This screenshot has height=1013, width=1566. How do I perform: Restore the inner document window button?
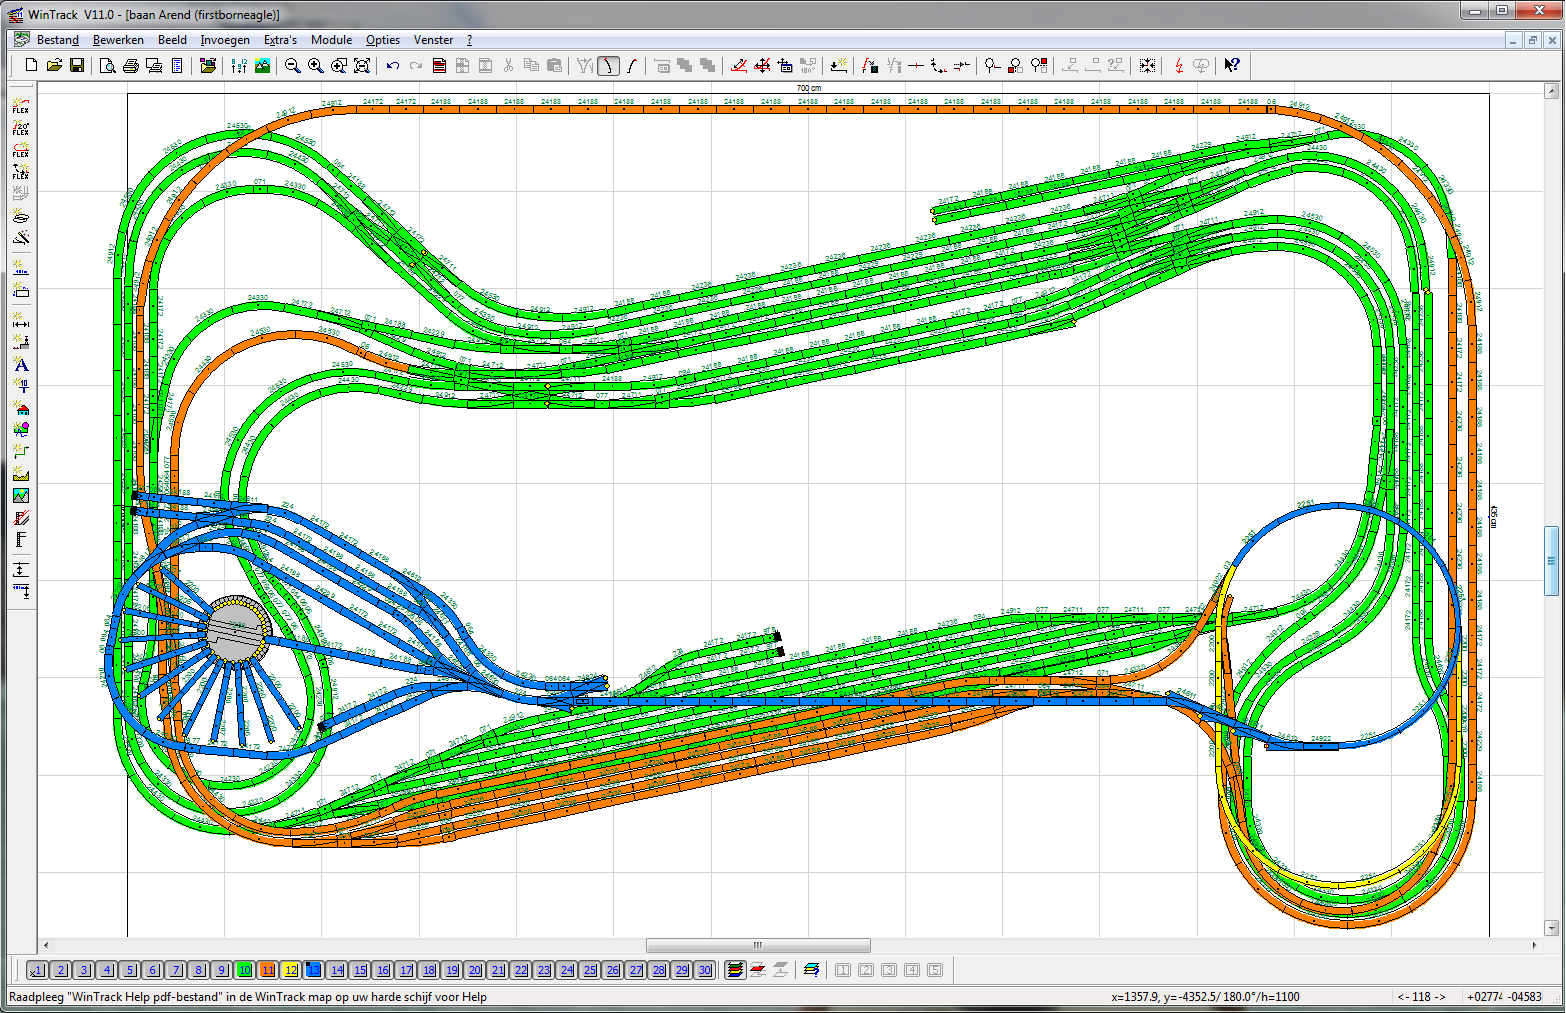[x=1533, y=40]
